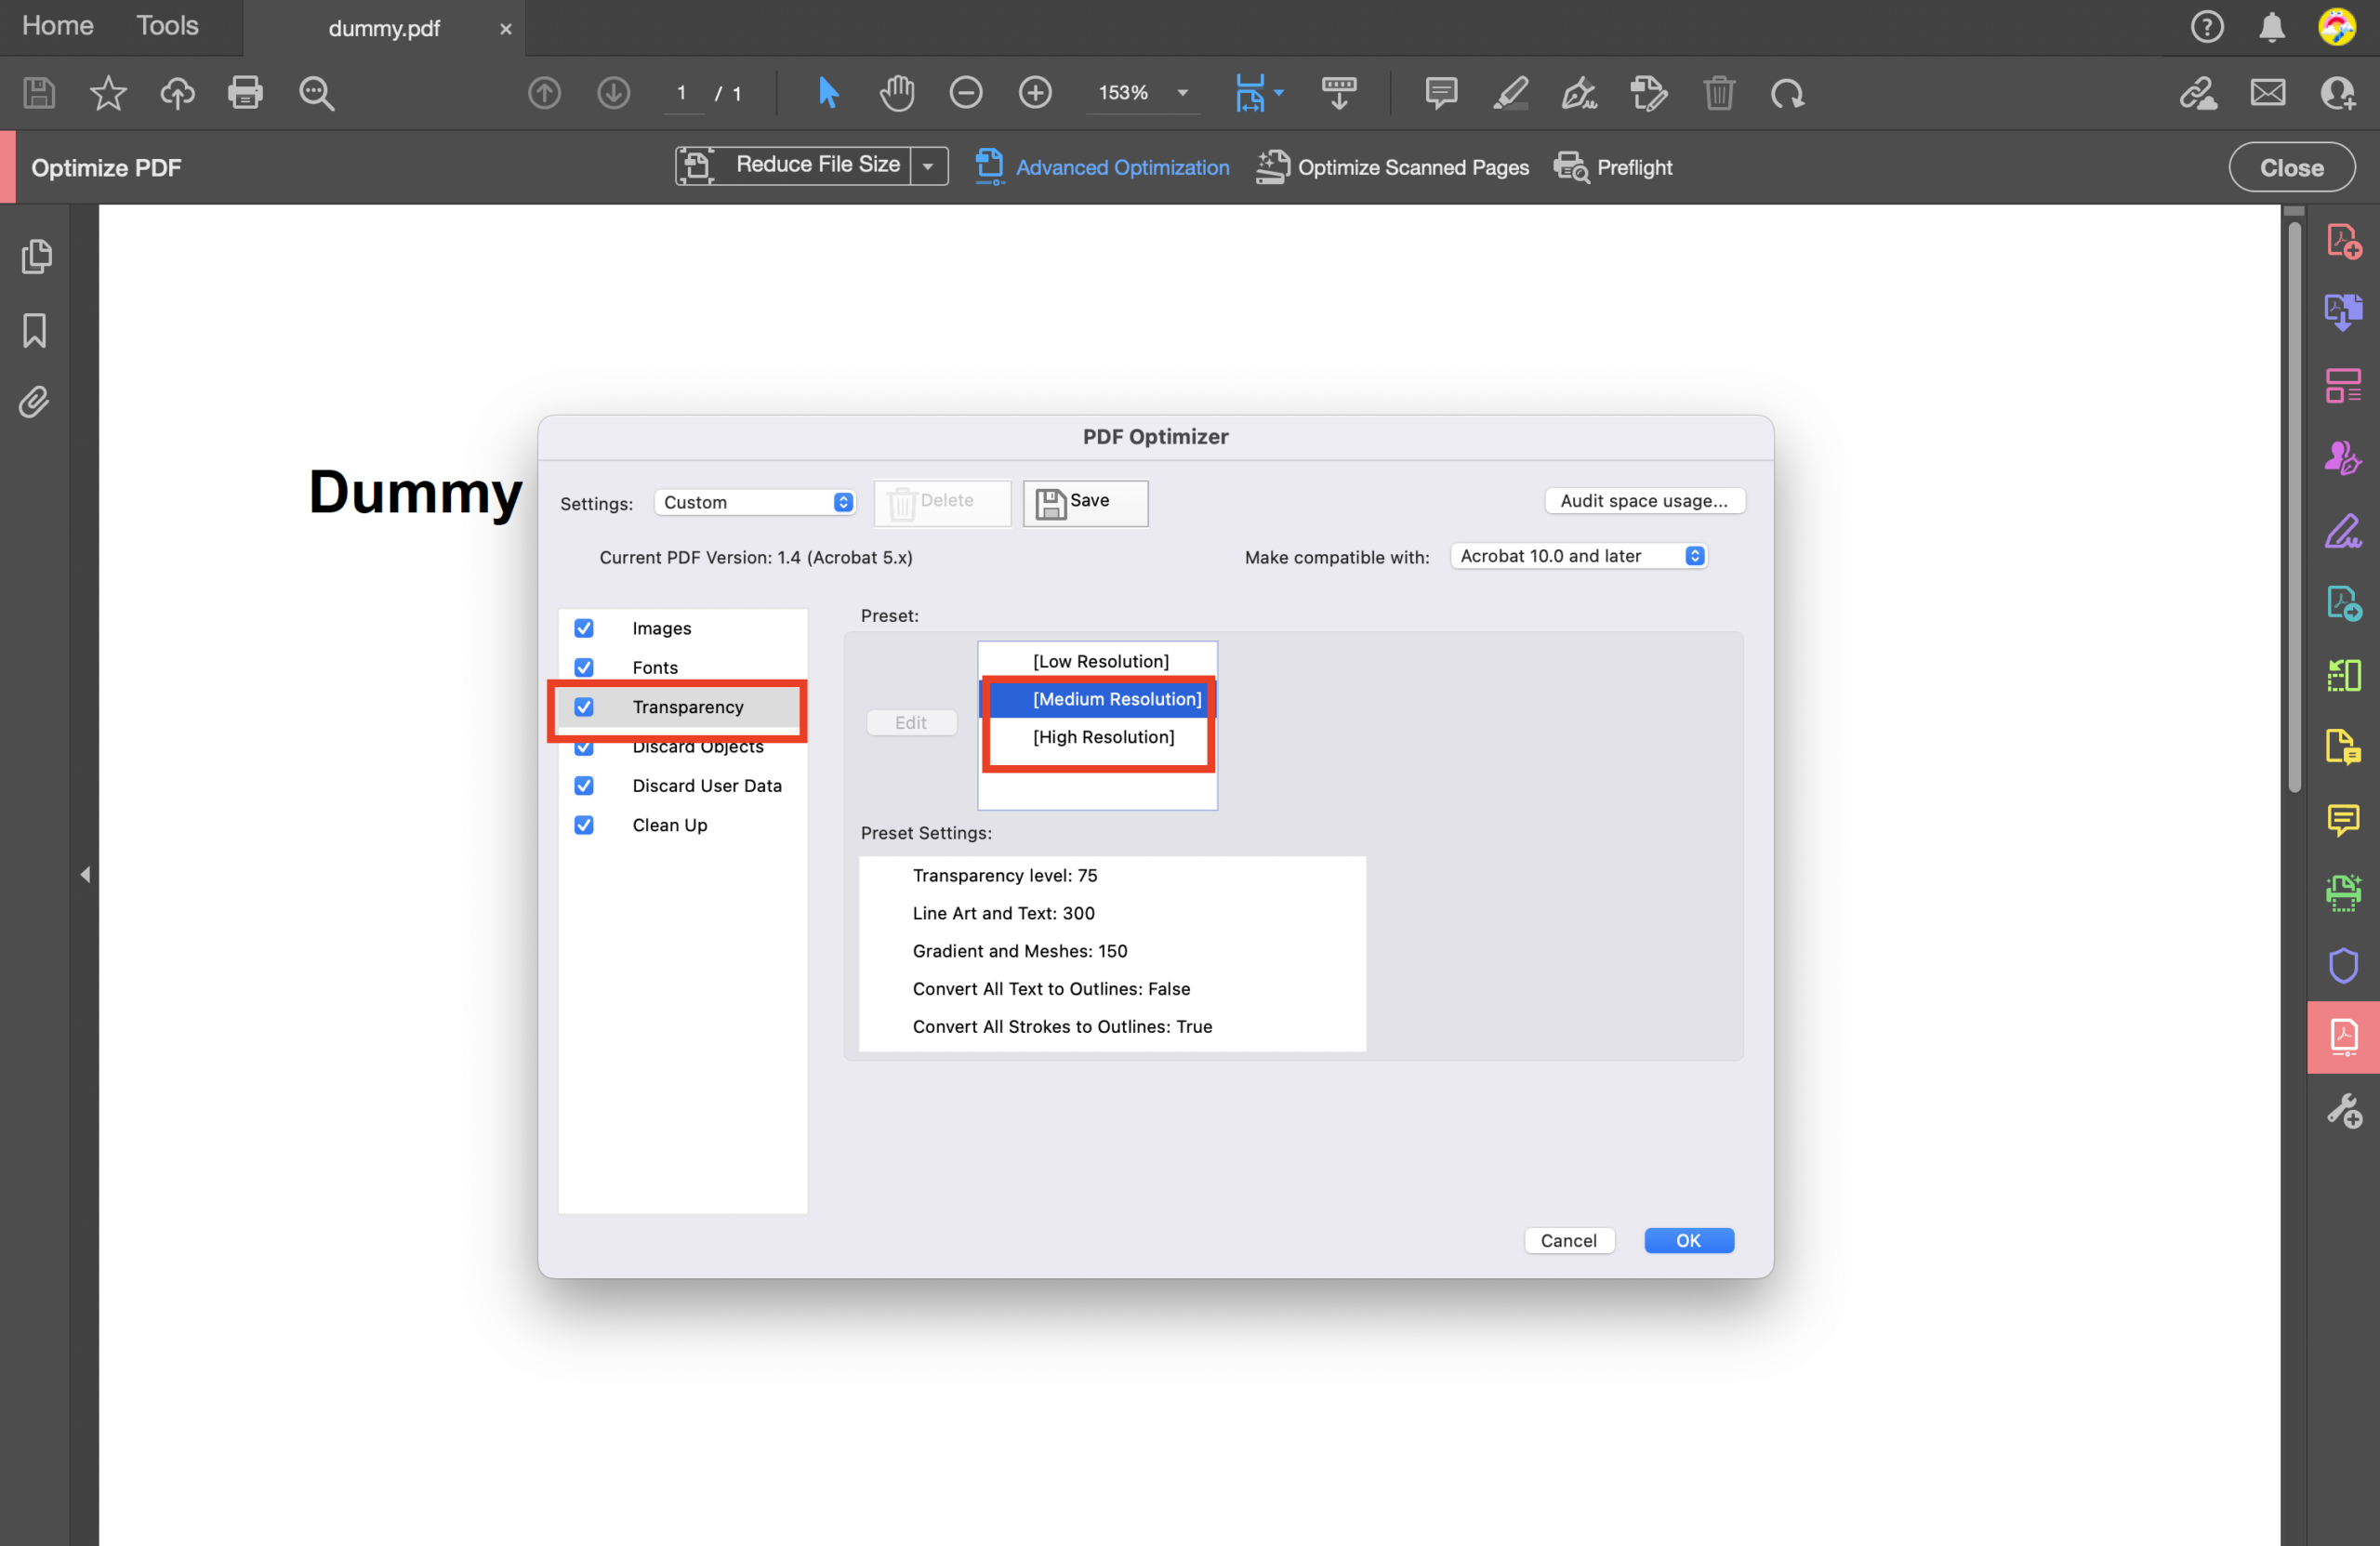This screenshot has height=1546, width=2380.
Task: Choose the High Resolution preset
Action: (x=1099, y=737)
